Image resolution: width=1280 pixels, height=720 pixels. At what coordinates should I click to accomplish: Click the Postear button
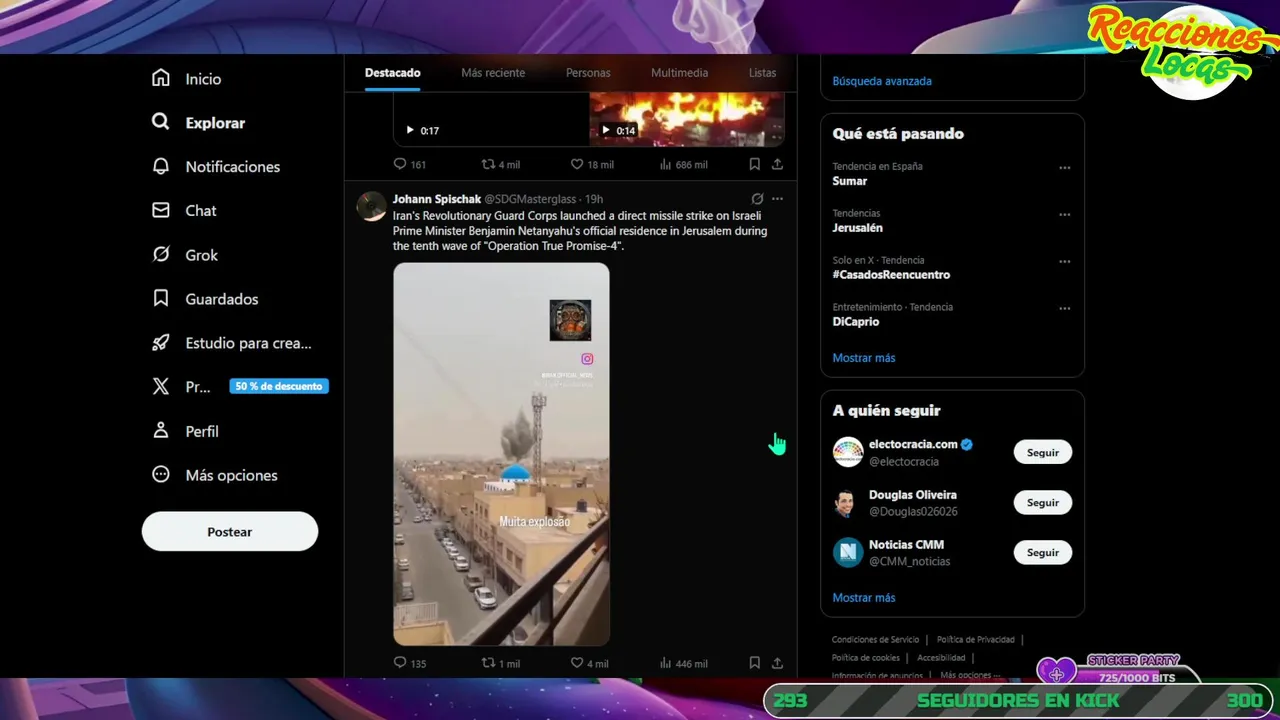pos(230,532)
